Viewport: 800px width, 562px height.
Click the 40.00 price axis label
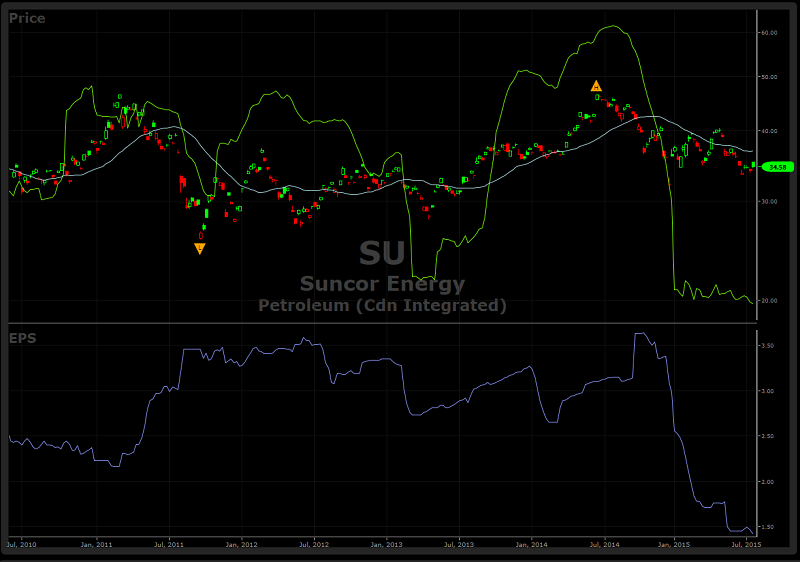[x=769, y=131]
